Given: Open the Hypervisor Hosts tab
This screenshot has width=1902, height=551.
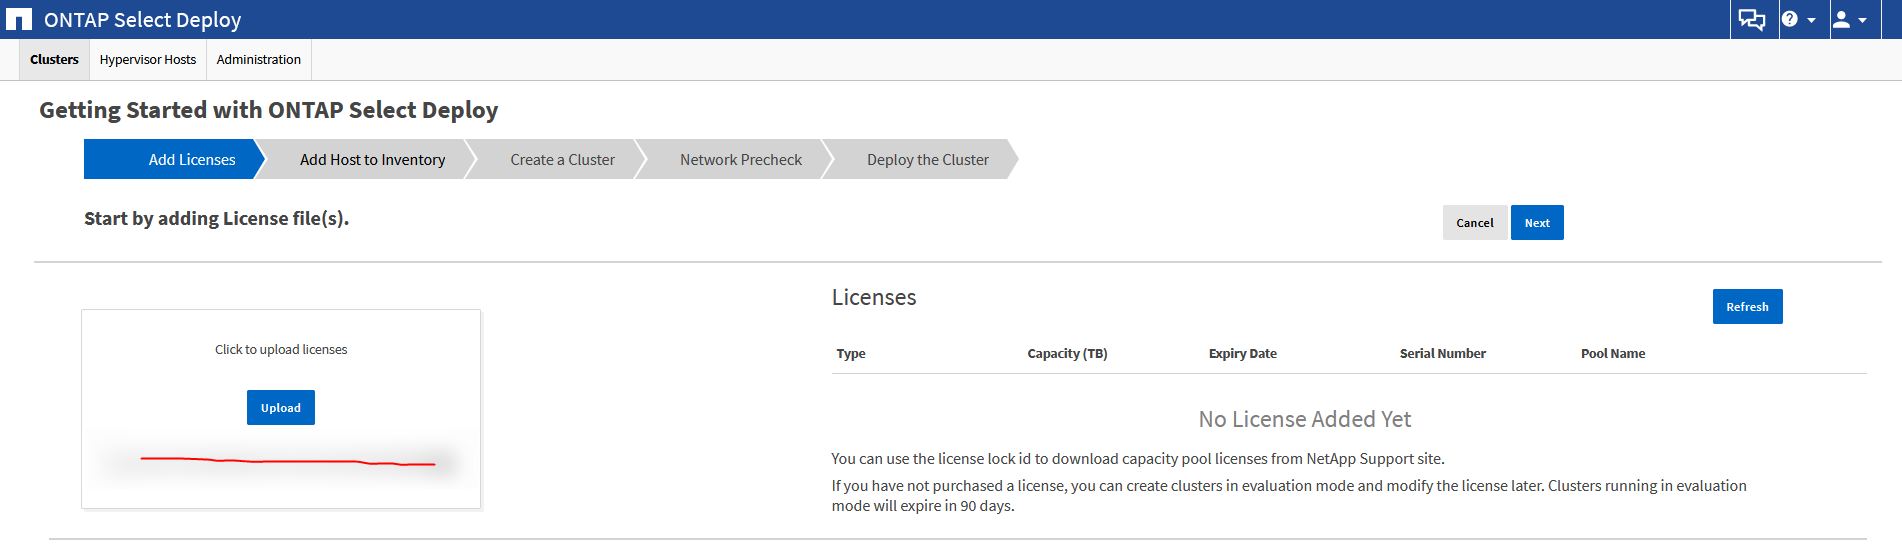Looking at the screenshot, I should pos(148,60).
